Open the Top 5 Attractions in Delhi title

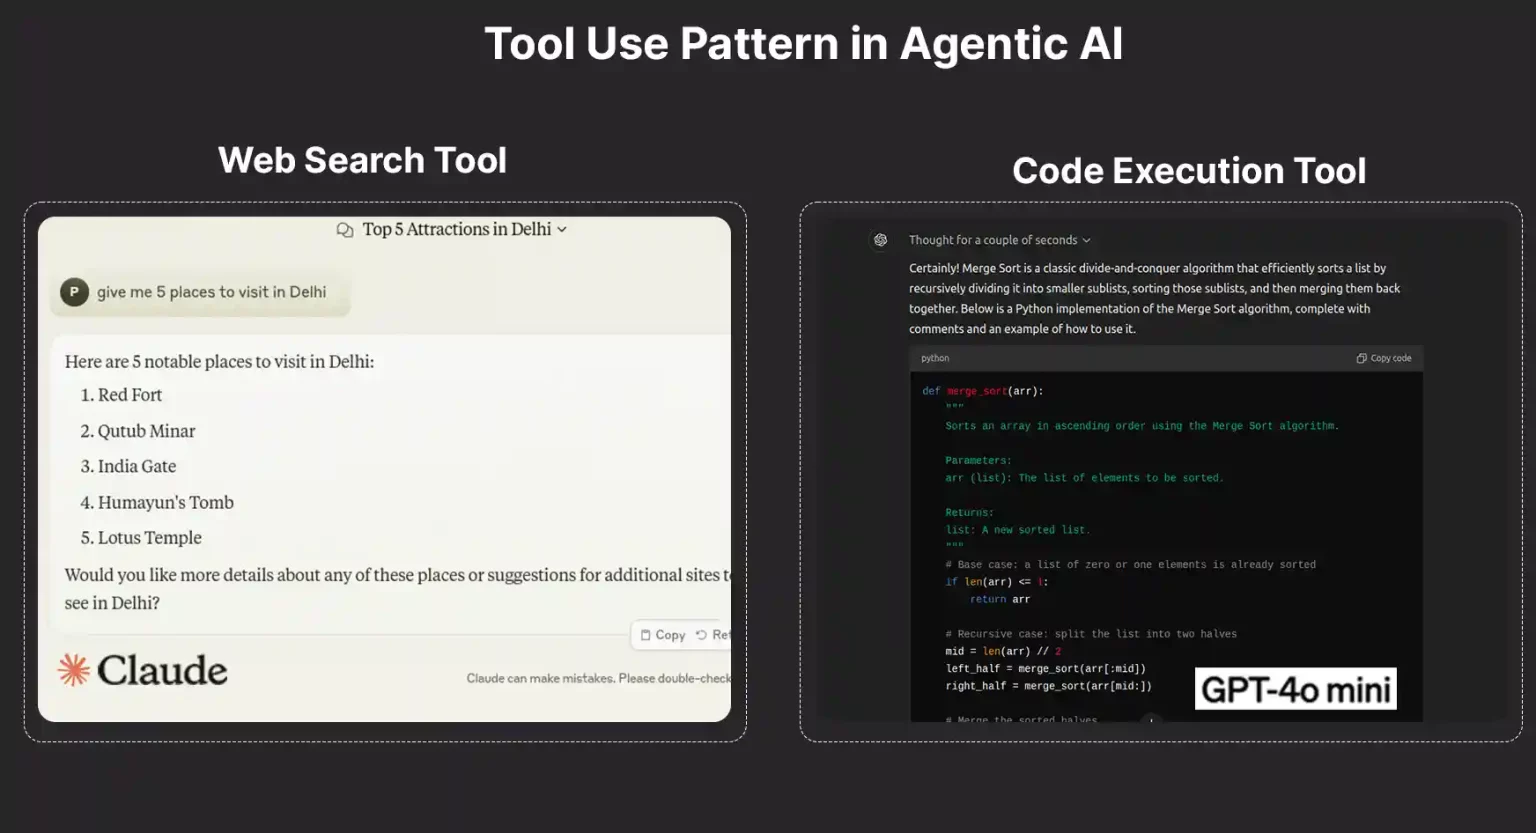456,229
